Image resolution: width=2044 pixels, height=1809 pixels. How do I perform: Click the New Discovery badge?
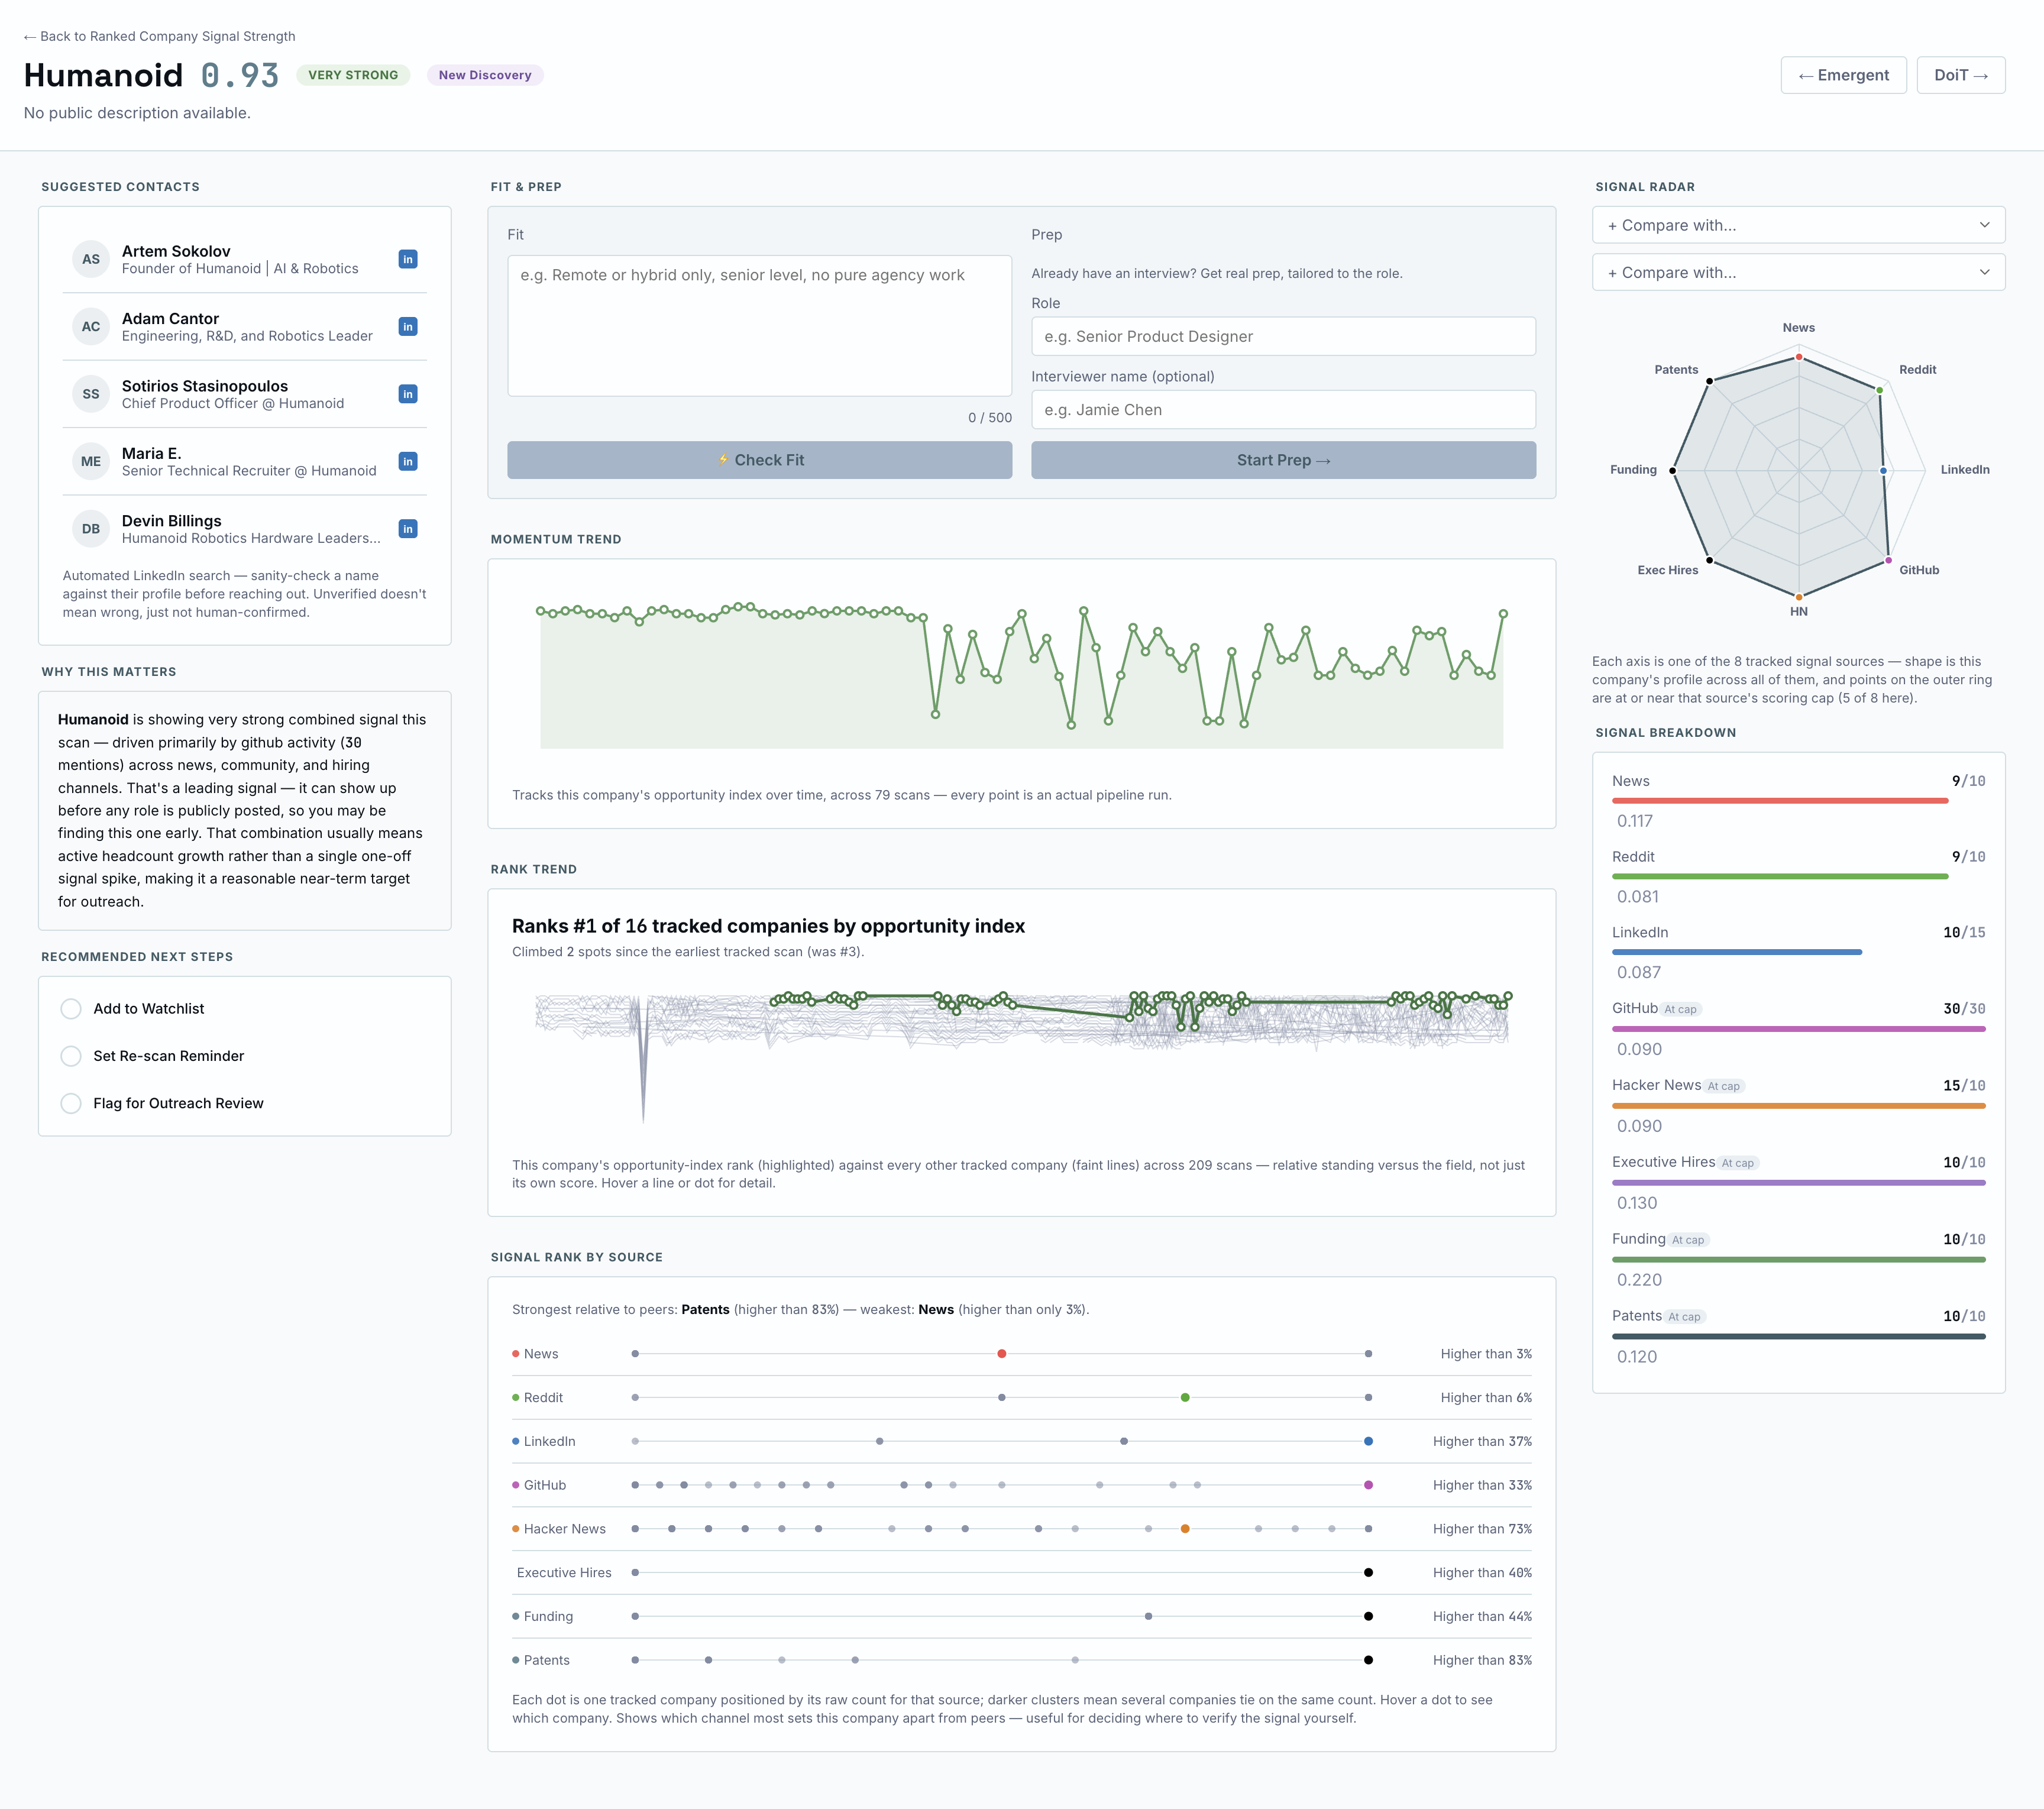point(485,75)
